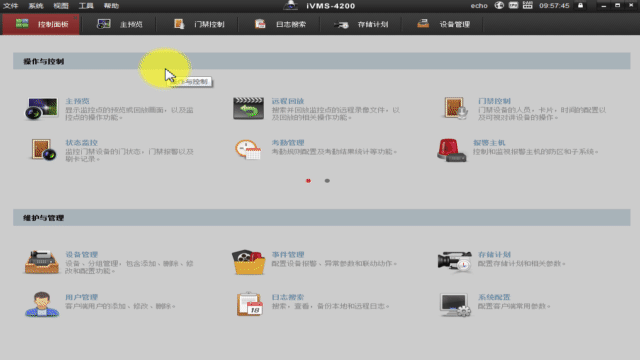The image size is (640, 360).
Task: Open the 文件 menu
Action: coord(11,6)
